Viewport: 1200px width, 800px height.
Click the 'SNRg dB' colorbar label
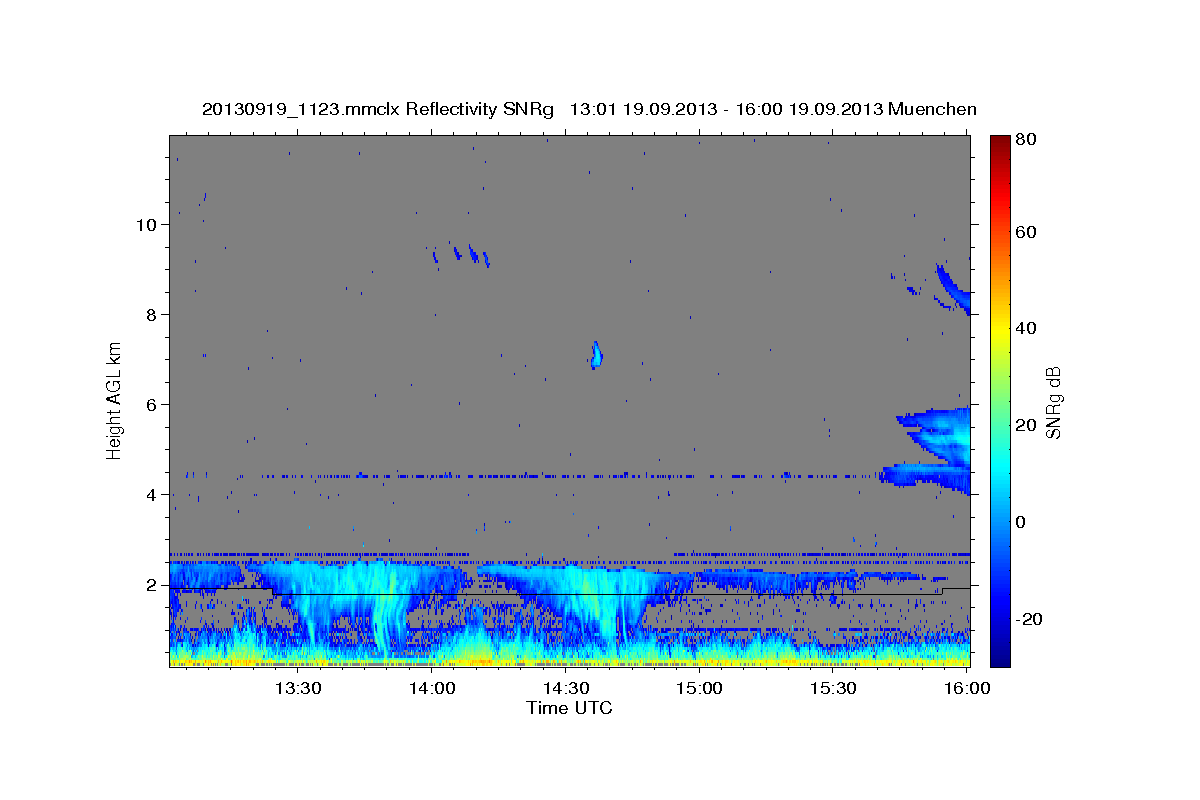coord(1053,402)
